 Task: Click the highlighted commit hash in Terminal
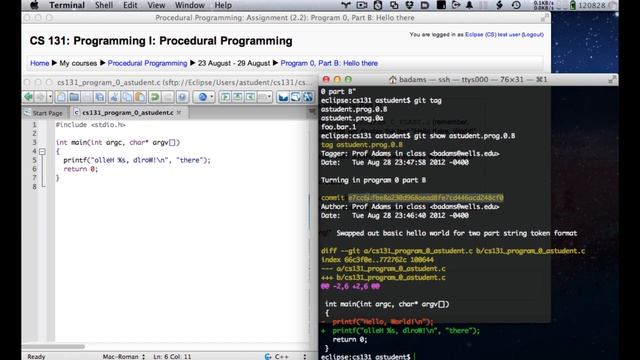(426, 198)
